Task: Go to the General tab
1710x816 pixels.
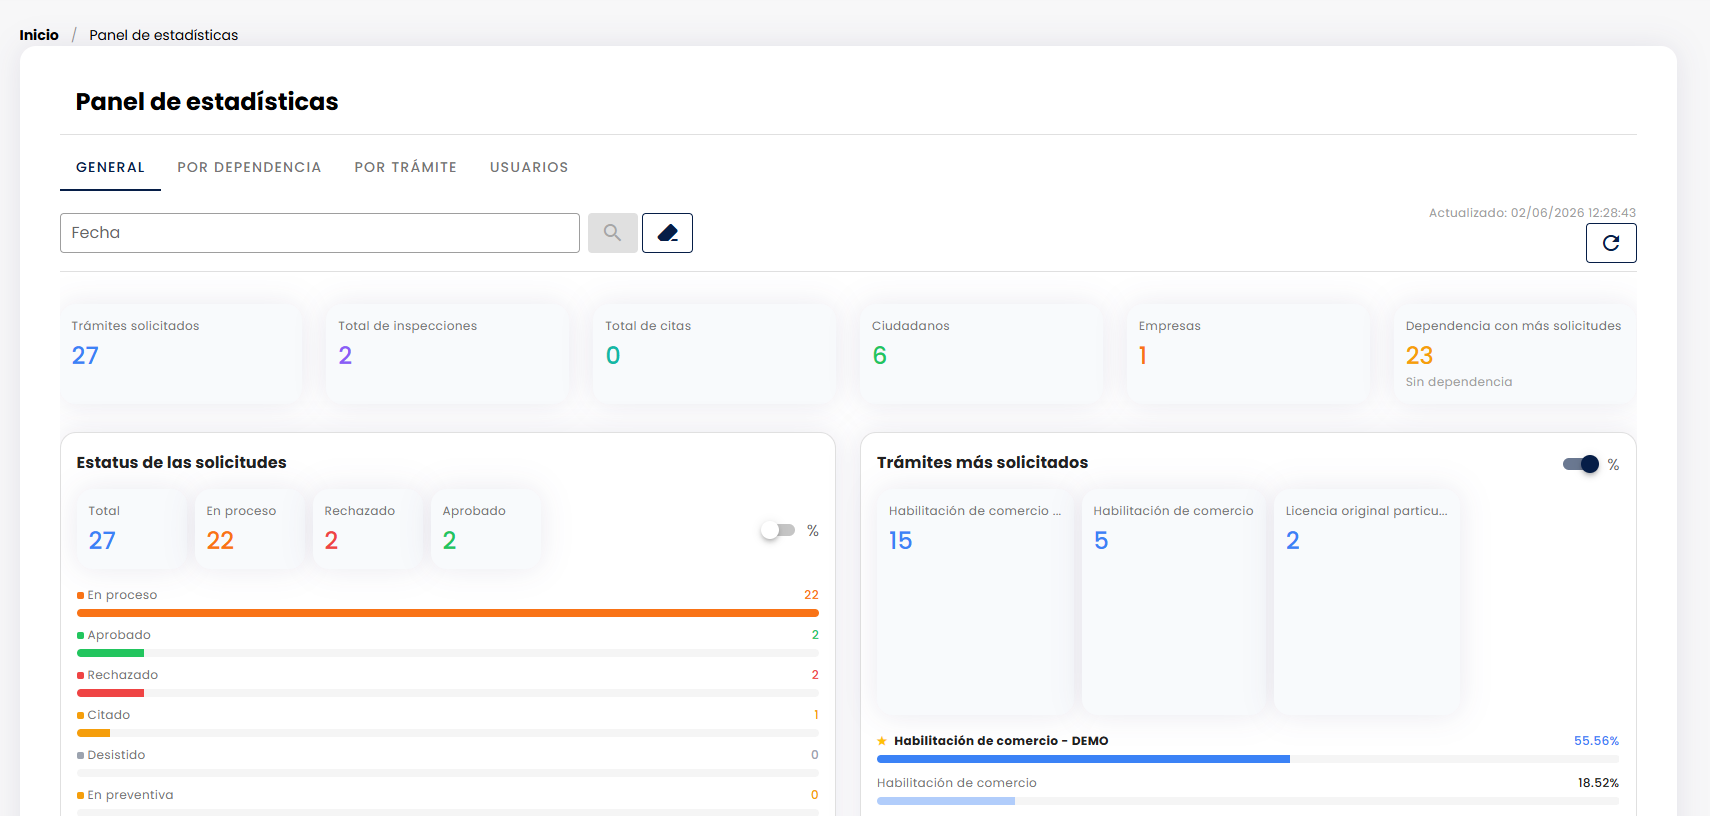Action: coord(110,167)
